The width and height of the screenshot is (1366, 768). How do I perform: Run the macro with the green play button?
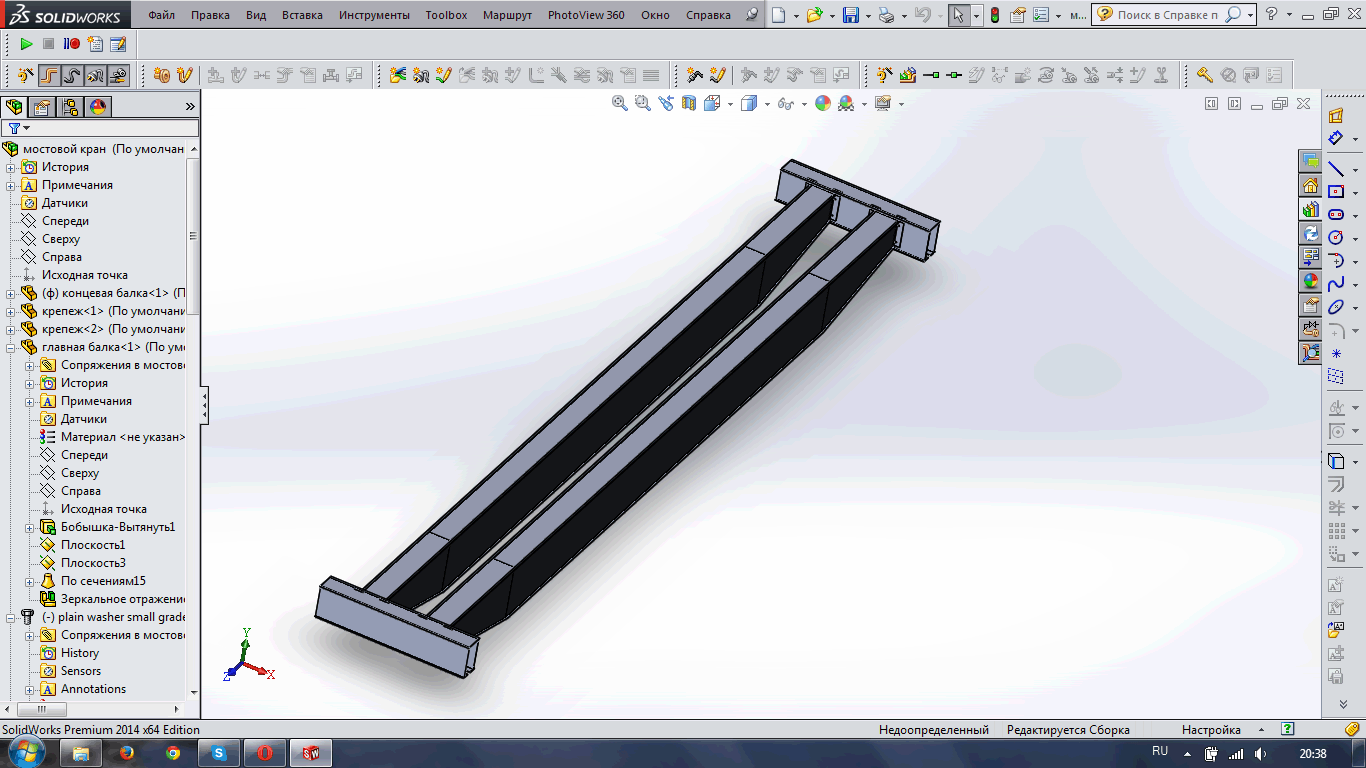click(x=27, y=44)
